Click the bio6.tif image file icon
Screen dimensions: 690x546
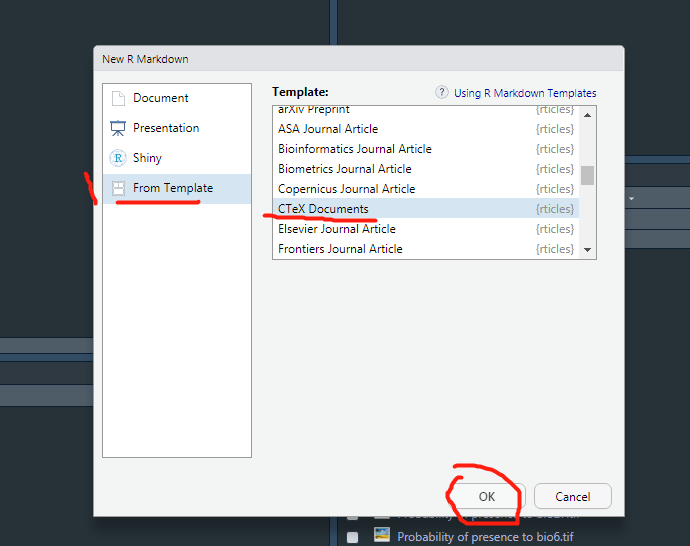[x=382, y=535]
